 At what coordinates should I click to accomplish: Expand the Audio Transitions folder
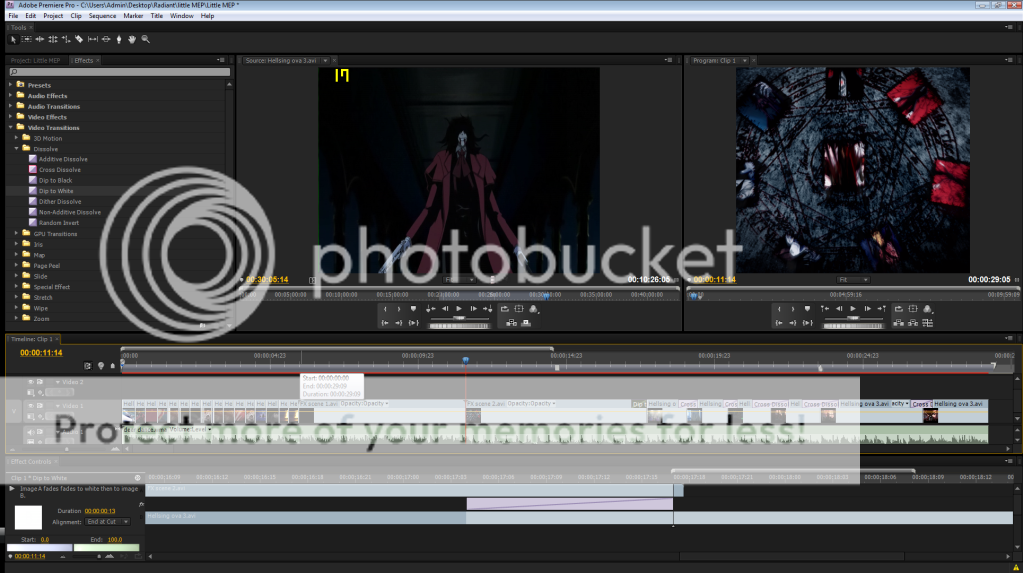point(10,106)
